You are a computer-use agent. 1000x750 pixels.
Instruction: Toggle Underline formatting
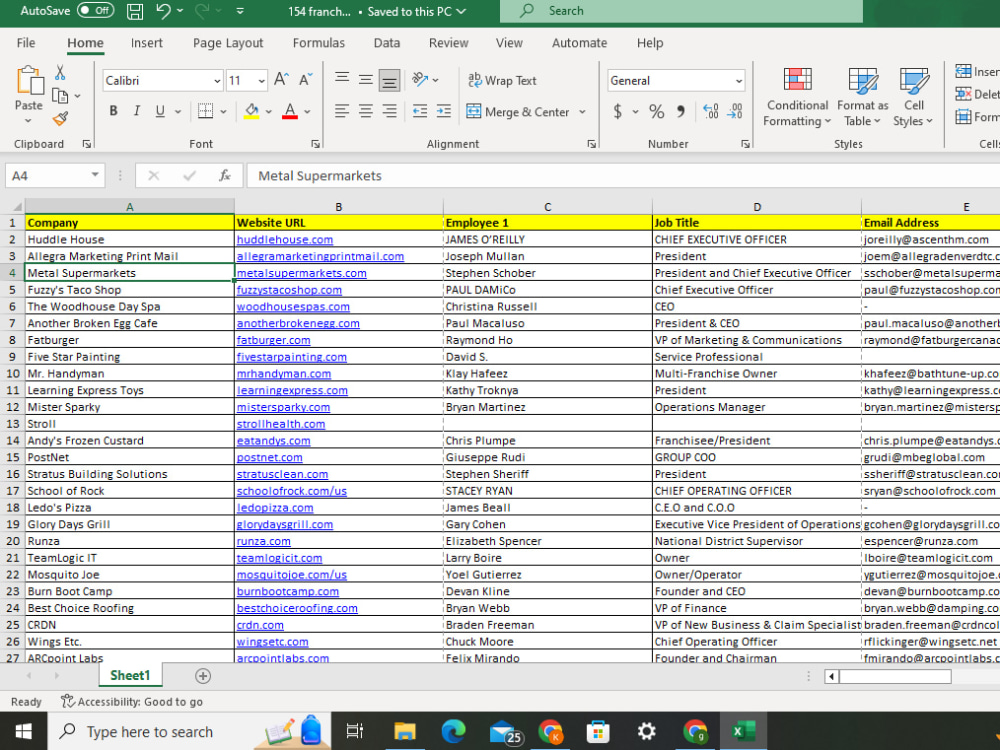click(160, 111)
